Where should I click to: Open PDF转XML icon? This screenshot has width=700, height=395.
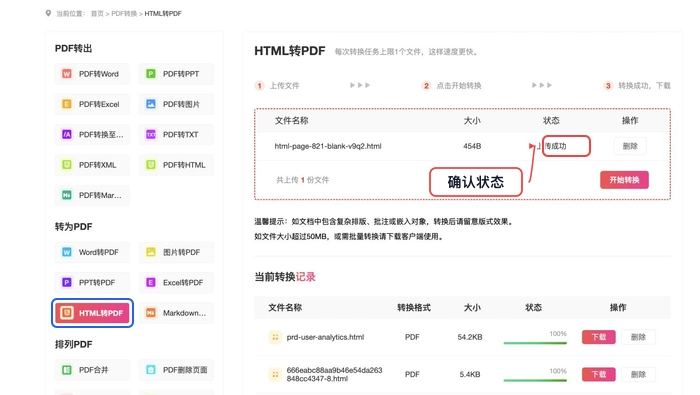[x=67, y=165]
